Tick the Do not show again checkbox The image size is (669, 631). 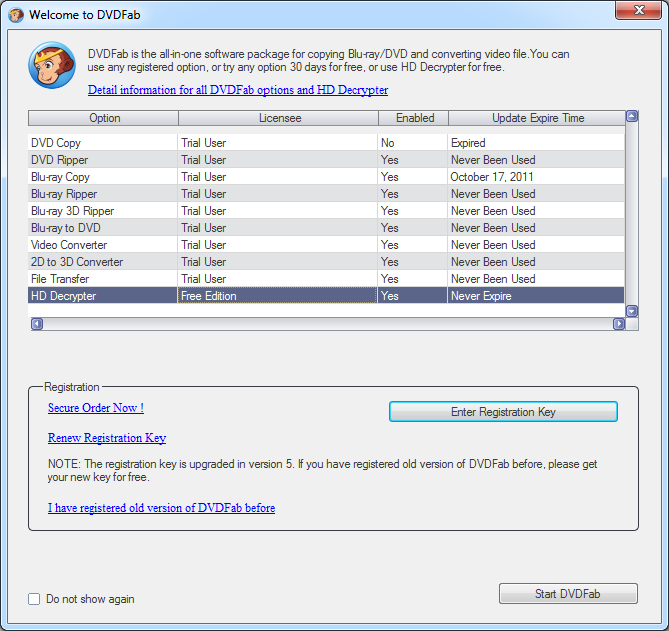point(34,599)
